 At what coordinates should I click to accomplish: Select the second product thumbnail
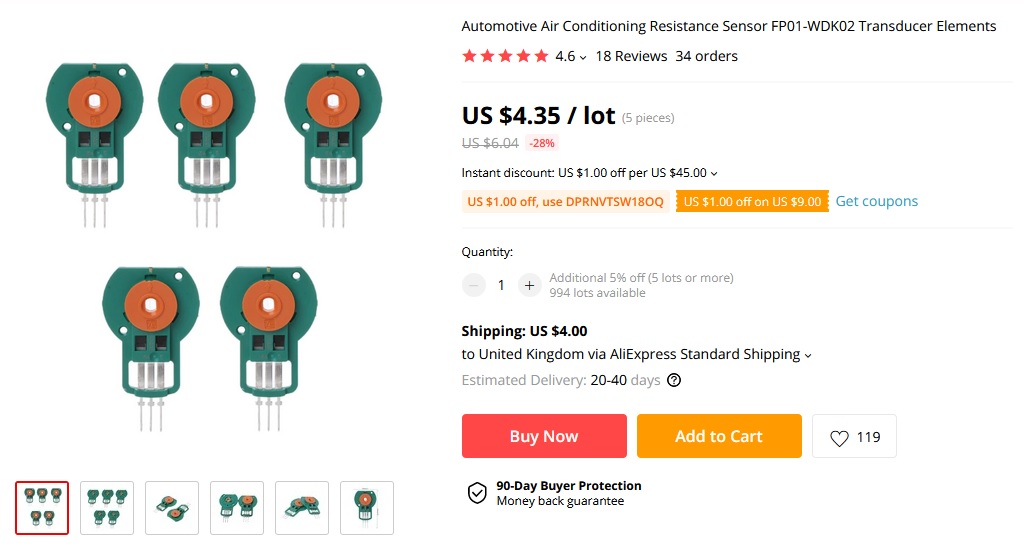(107, 508)
